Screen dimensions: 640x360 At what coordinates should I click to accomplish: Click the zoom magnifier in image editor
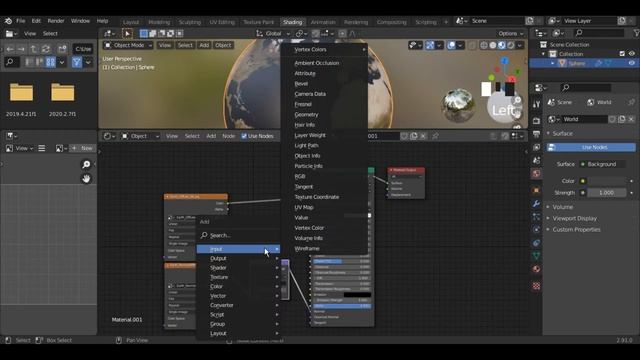(x=86, y=164)
